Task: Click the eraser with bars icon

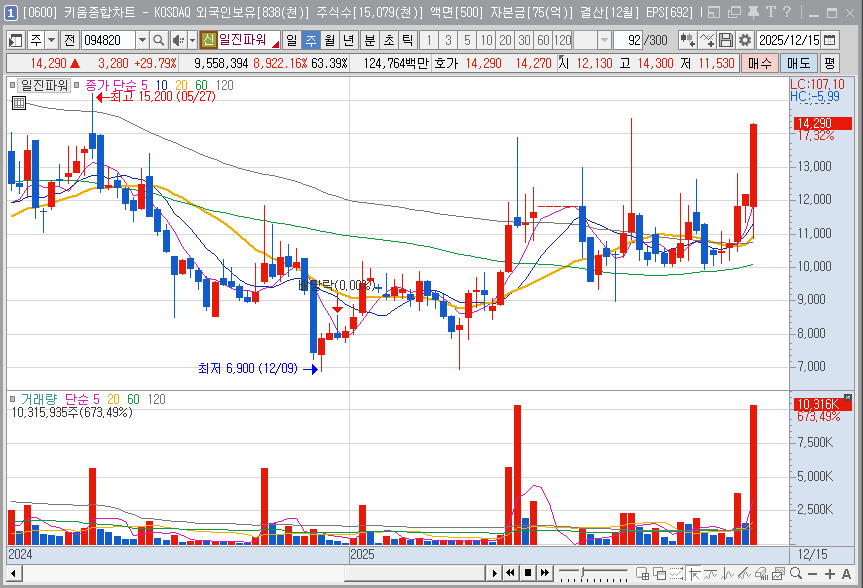Action: [761, 574]
